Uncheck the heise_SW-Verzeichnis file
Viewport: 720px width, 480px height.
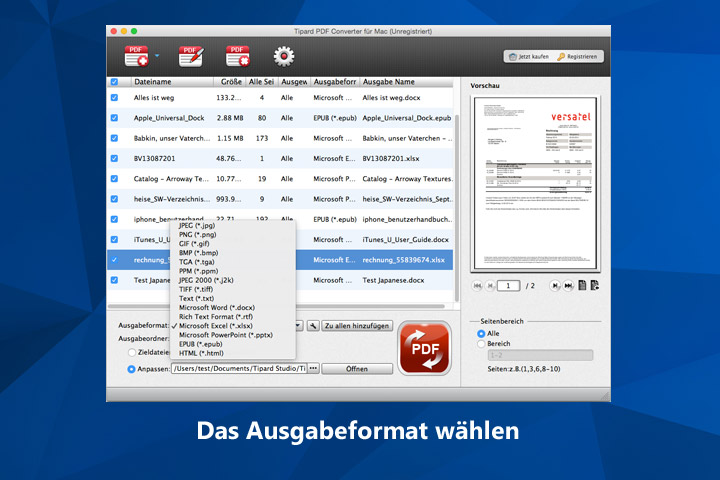pyautogui.click(x=114, y=198)
